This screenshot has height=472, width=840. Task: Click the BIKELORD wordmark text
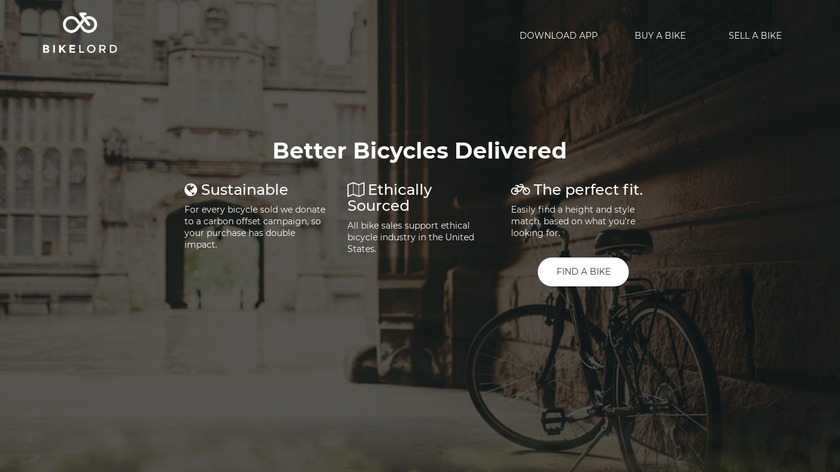pos(80,49)
